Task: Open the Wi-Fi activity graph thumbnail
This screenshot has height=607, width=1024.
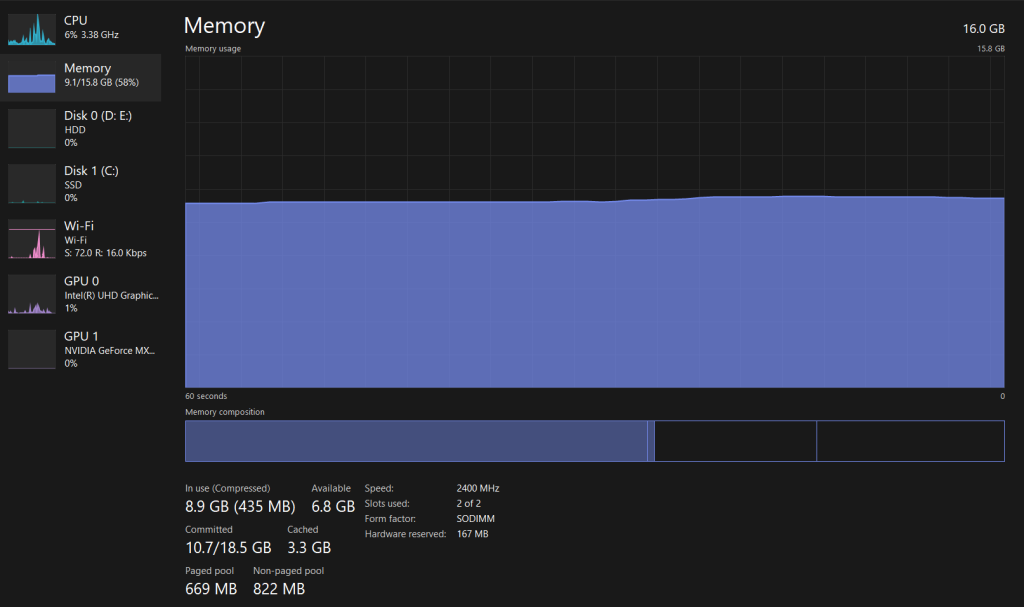Action: click(x=31, y=239)
